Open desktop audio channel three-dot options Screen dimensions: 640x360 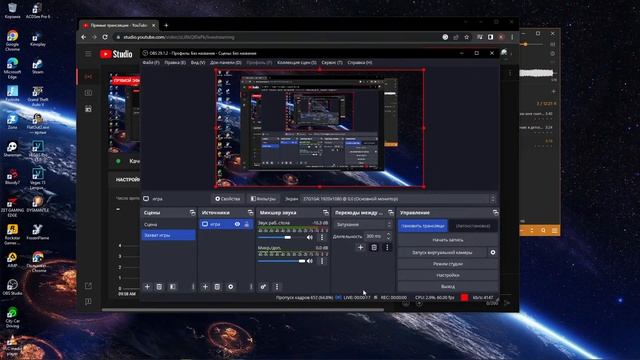click(322, 237)
